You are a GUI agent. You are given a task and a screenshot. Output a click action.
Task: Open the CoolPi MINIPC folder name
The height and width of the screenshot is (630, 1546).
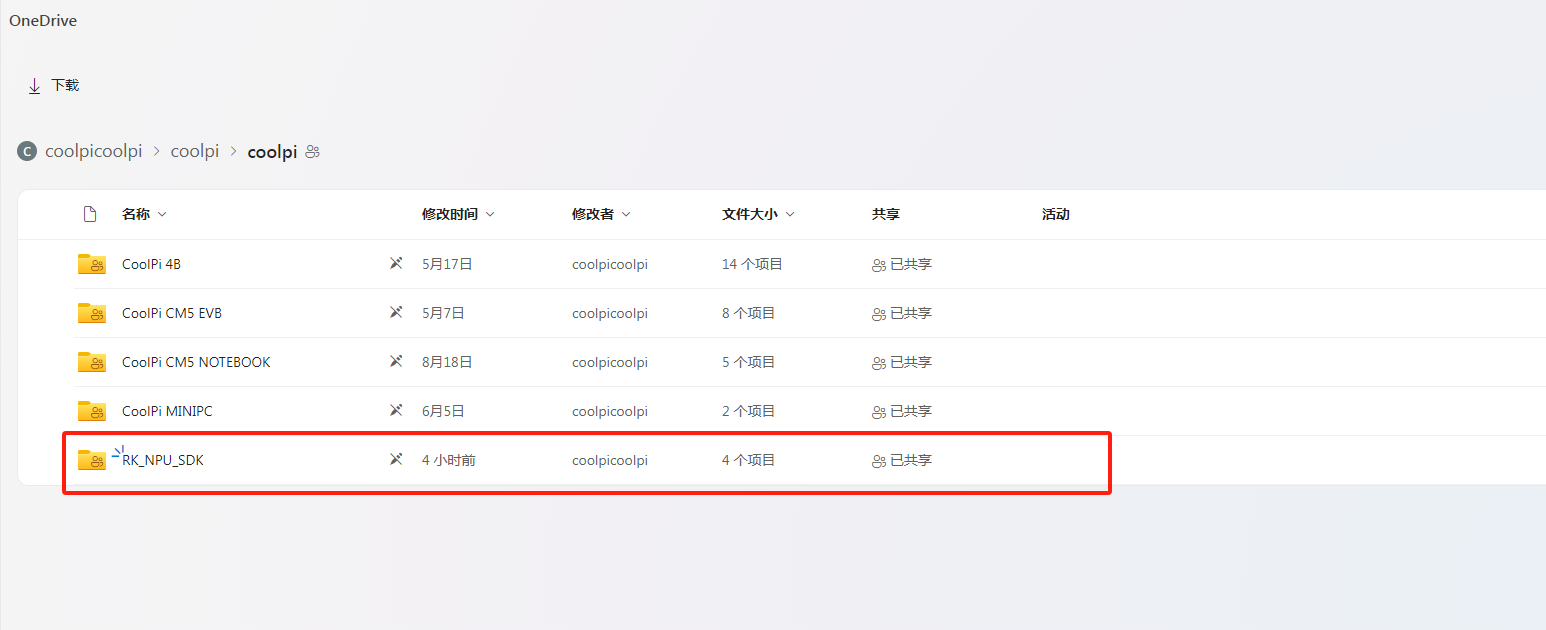pyautogui.click(x=167, y=411)
